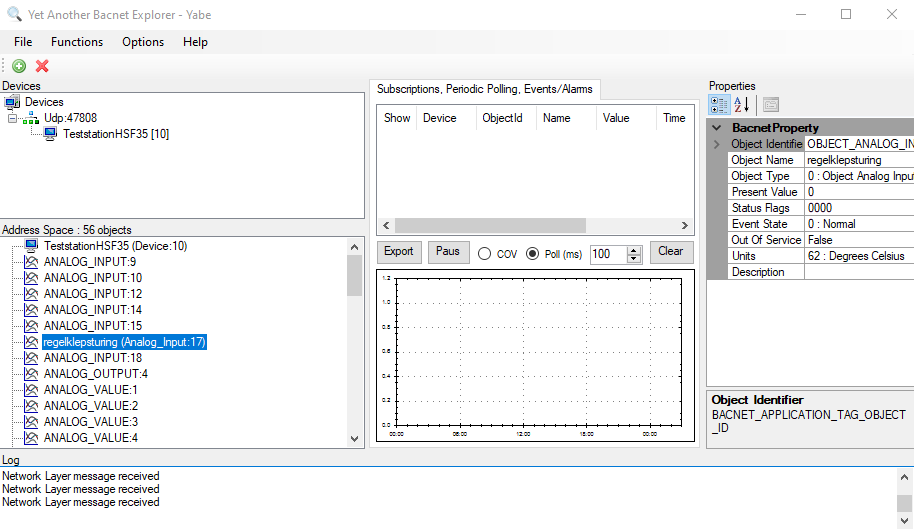The height and width of the screenshot is (530, 914).
Task: Select the Alphabetical sort icon in Properties
Action: click(742, 105)
